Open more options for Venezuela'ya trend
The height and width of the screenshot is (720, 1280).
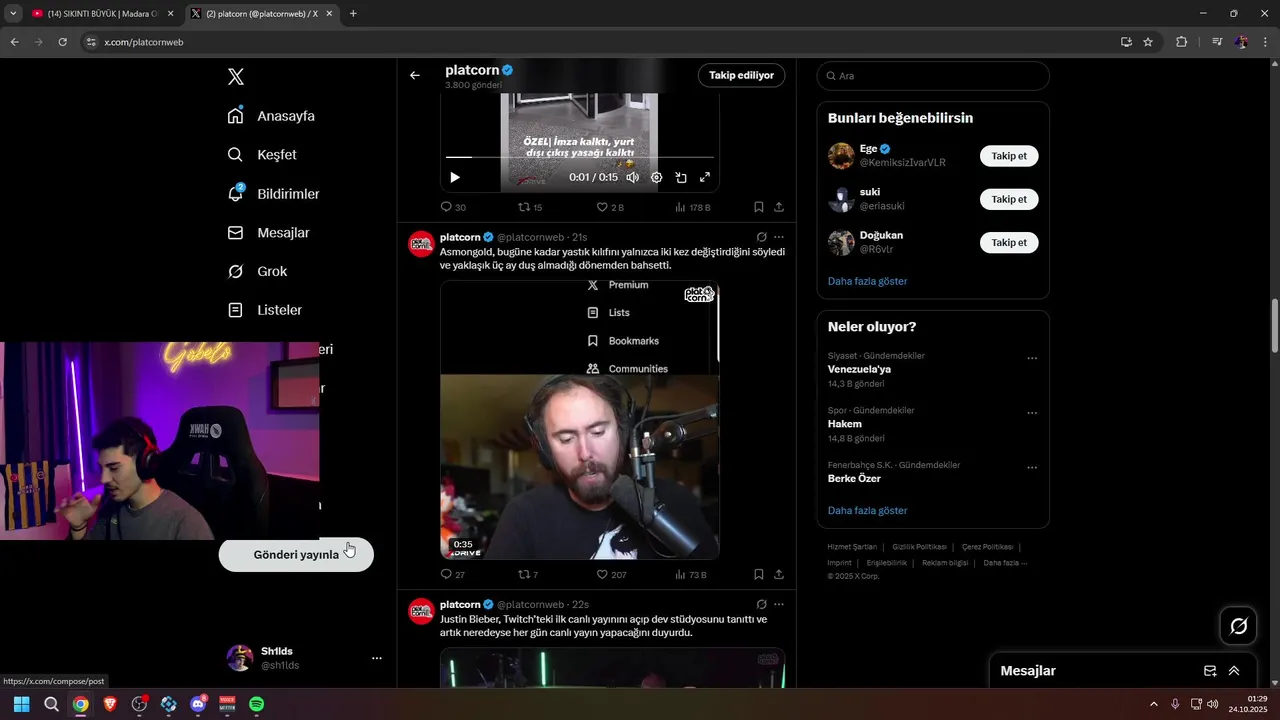tap(1032, 358)
